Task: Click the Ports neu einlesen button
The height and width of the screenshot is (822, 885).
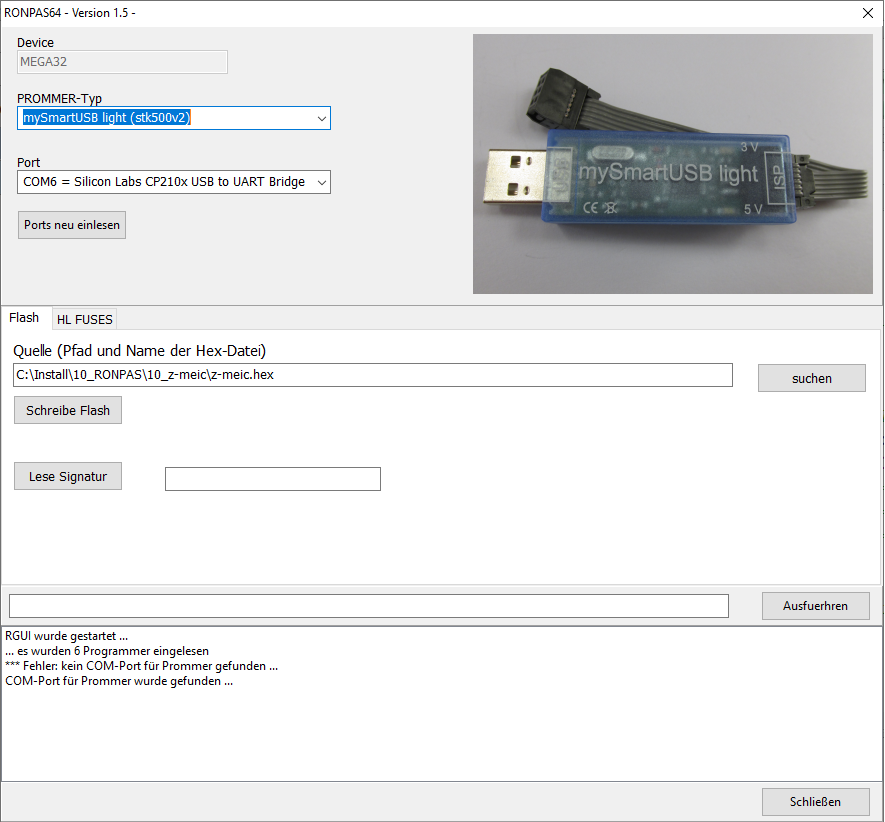Action: [x=72, y=225]
